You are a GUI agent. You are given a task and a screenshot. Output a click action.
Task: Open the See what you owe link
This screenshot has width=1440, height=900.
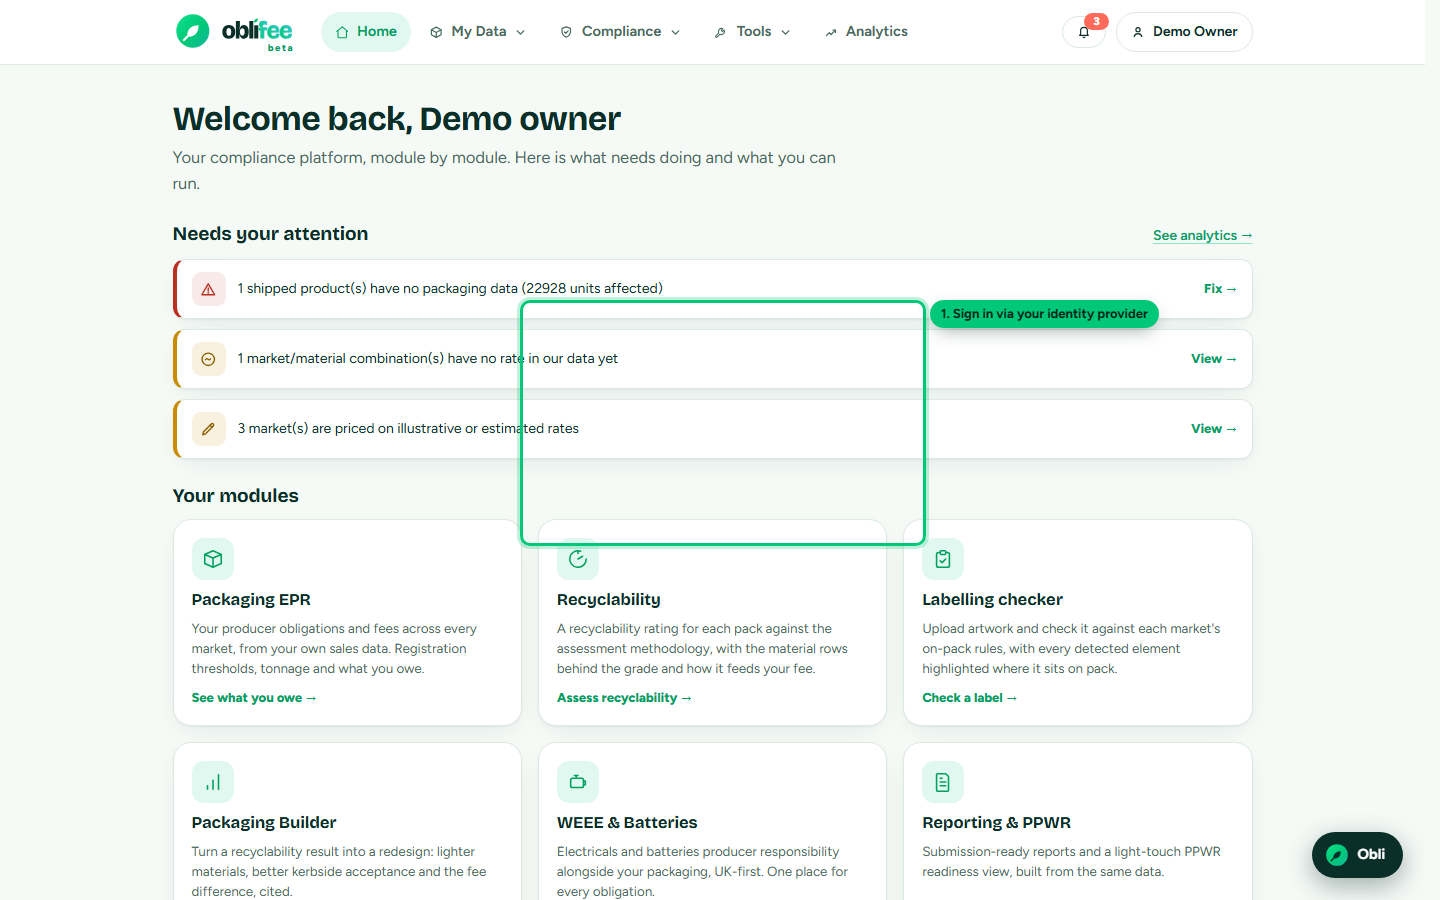click(x=254, y=698)
